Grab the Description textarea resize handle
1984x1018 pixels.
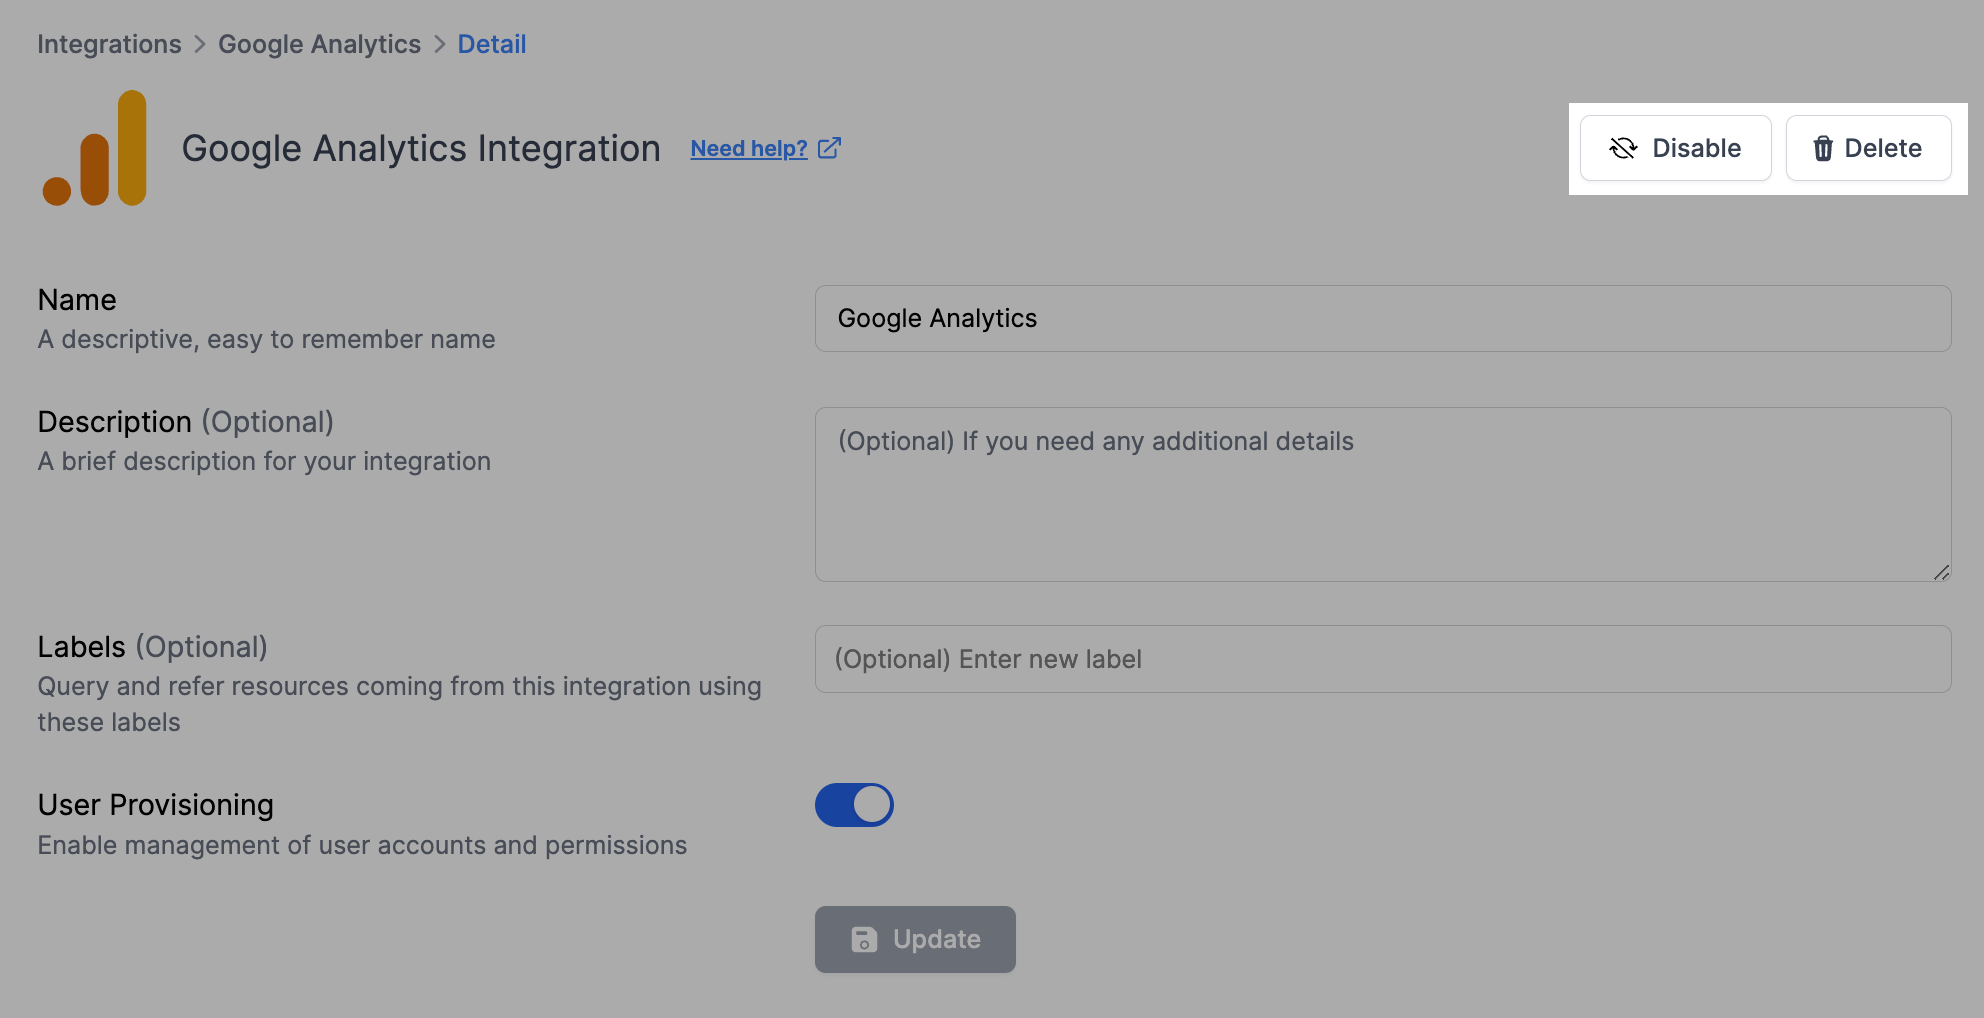(x=1941, y=572)
